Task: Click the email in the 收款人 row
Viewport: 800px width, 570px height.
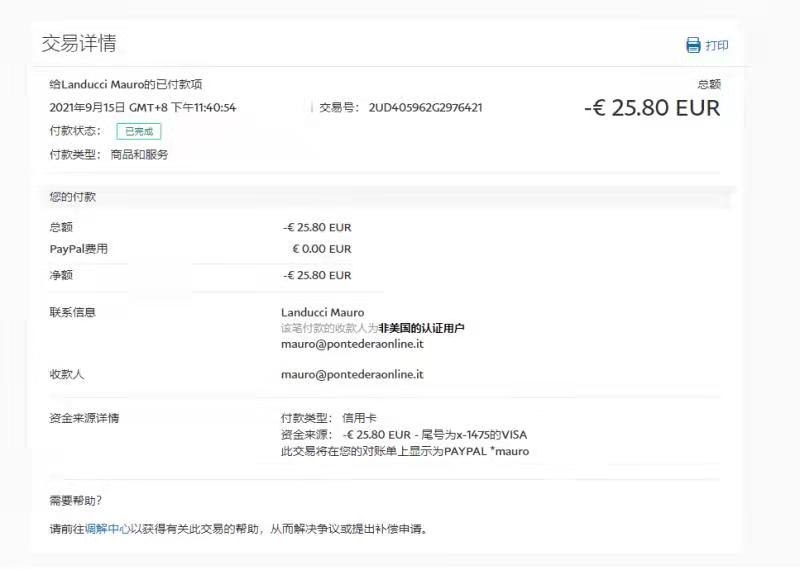Action: (352, 374)
